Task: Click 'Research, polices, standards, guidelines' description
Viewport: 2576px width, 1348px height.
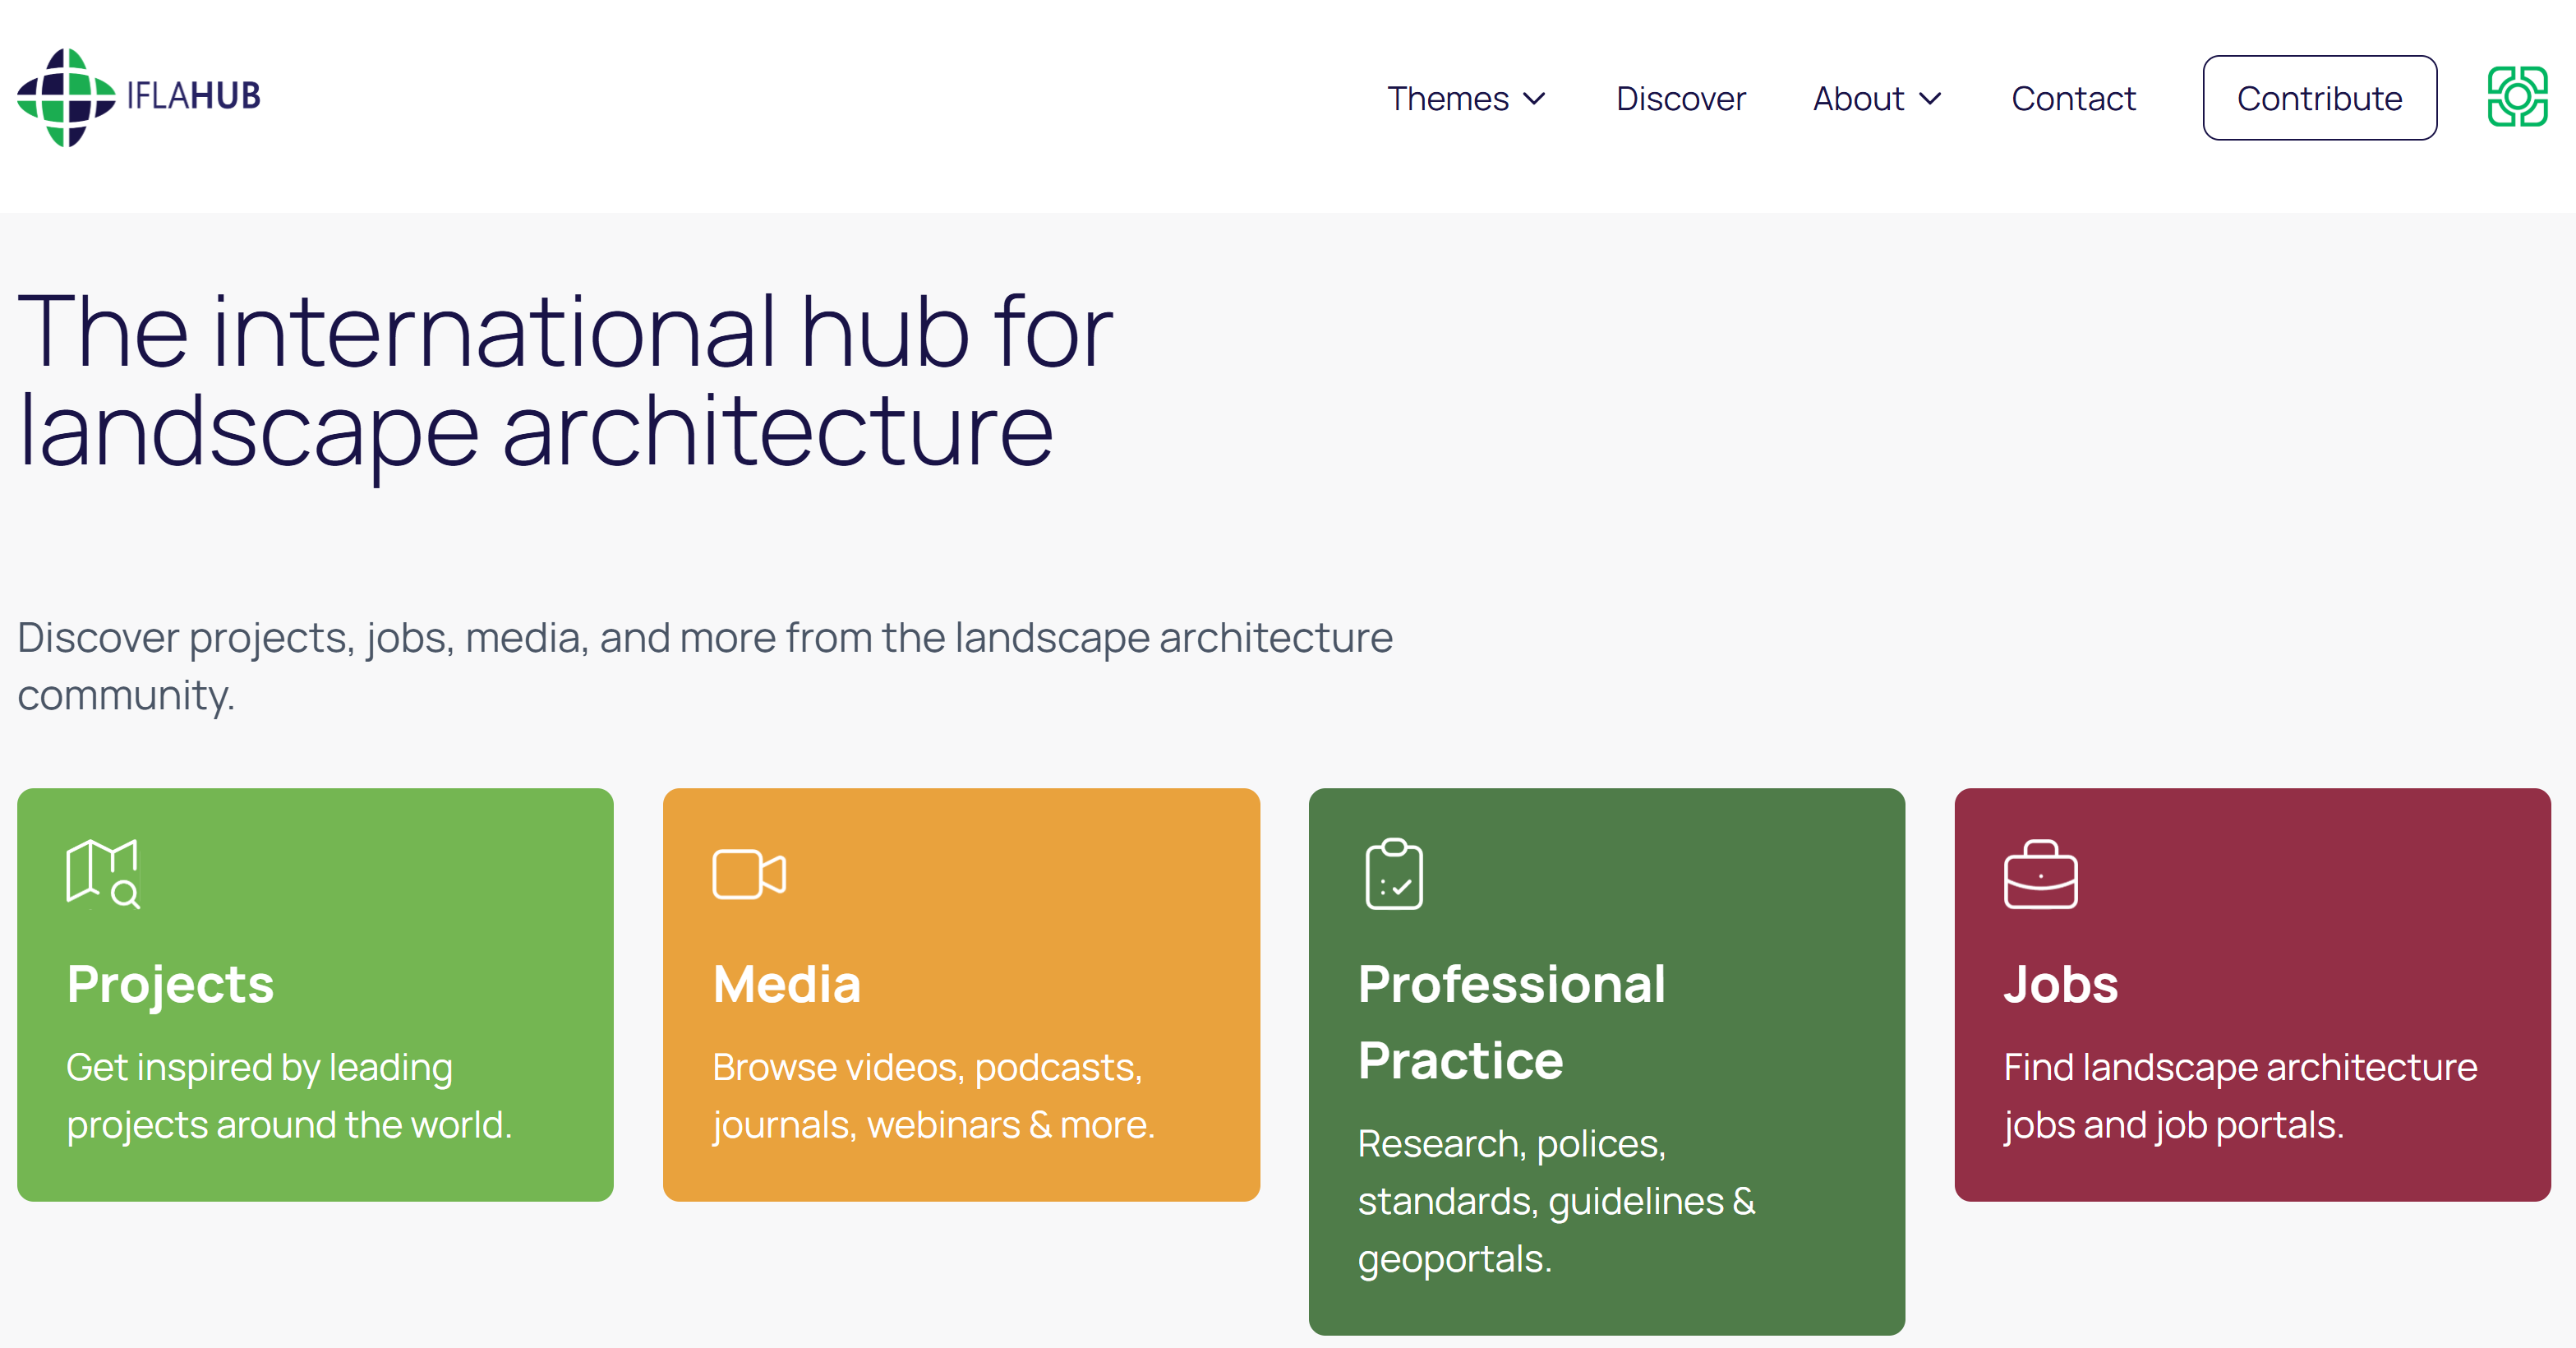Action: pos(1556,1201)
